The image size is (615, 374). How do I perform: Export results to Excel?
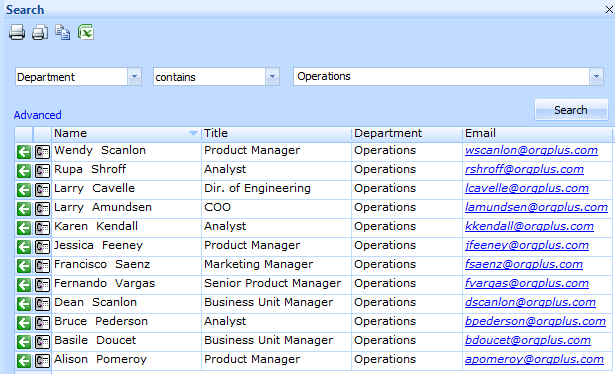coord(86,32)
